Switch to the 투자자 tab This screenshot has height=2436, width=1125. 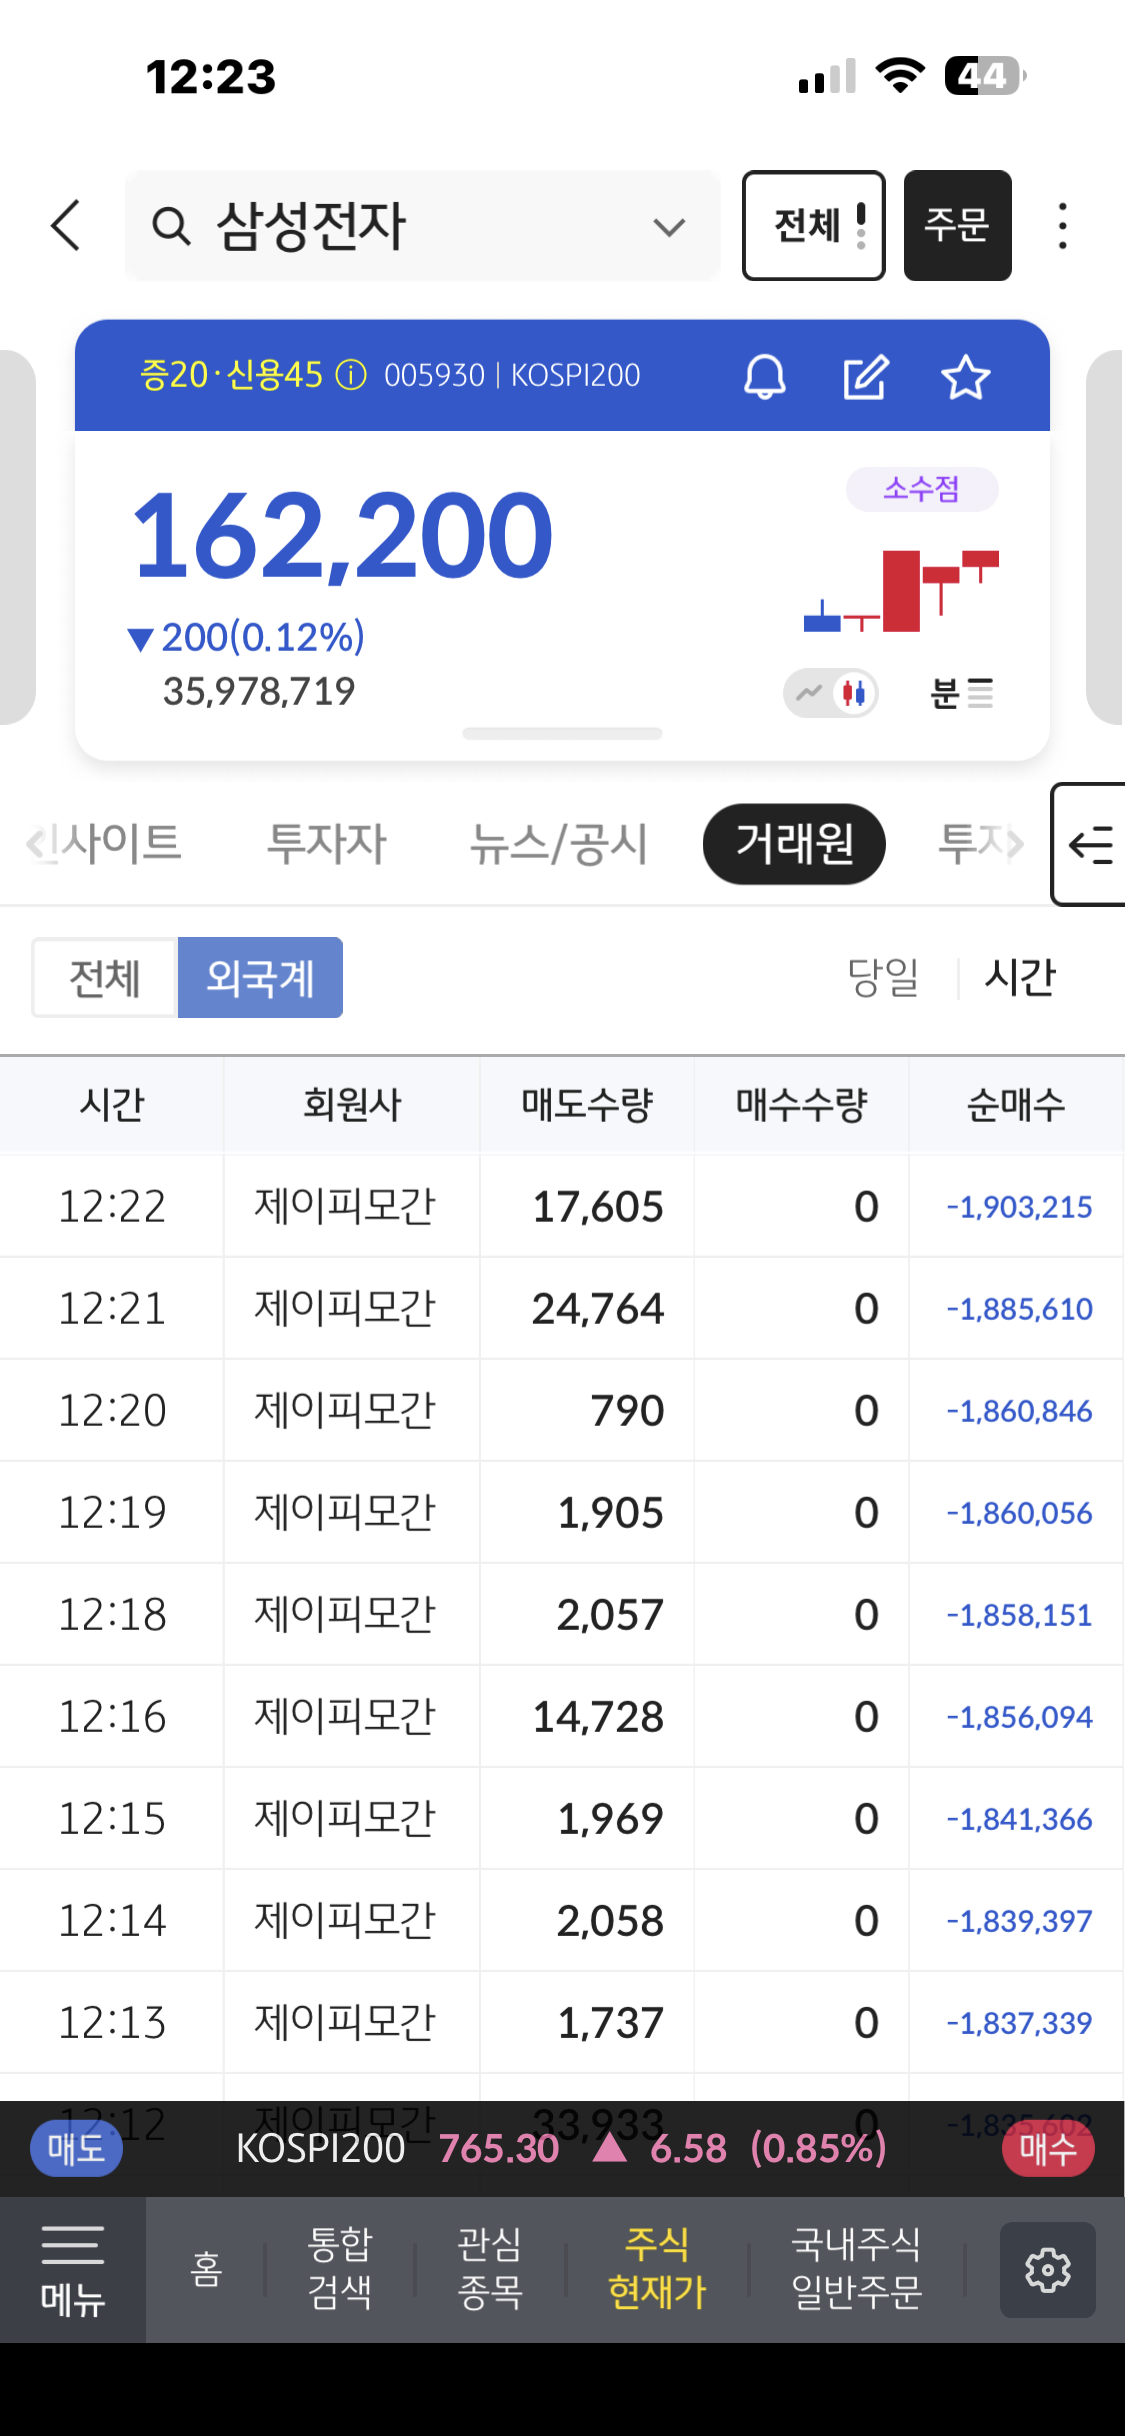tap(326, 844)
